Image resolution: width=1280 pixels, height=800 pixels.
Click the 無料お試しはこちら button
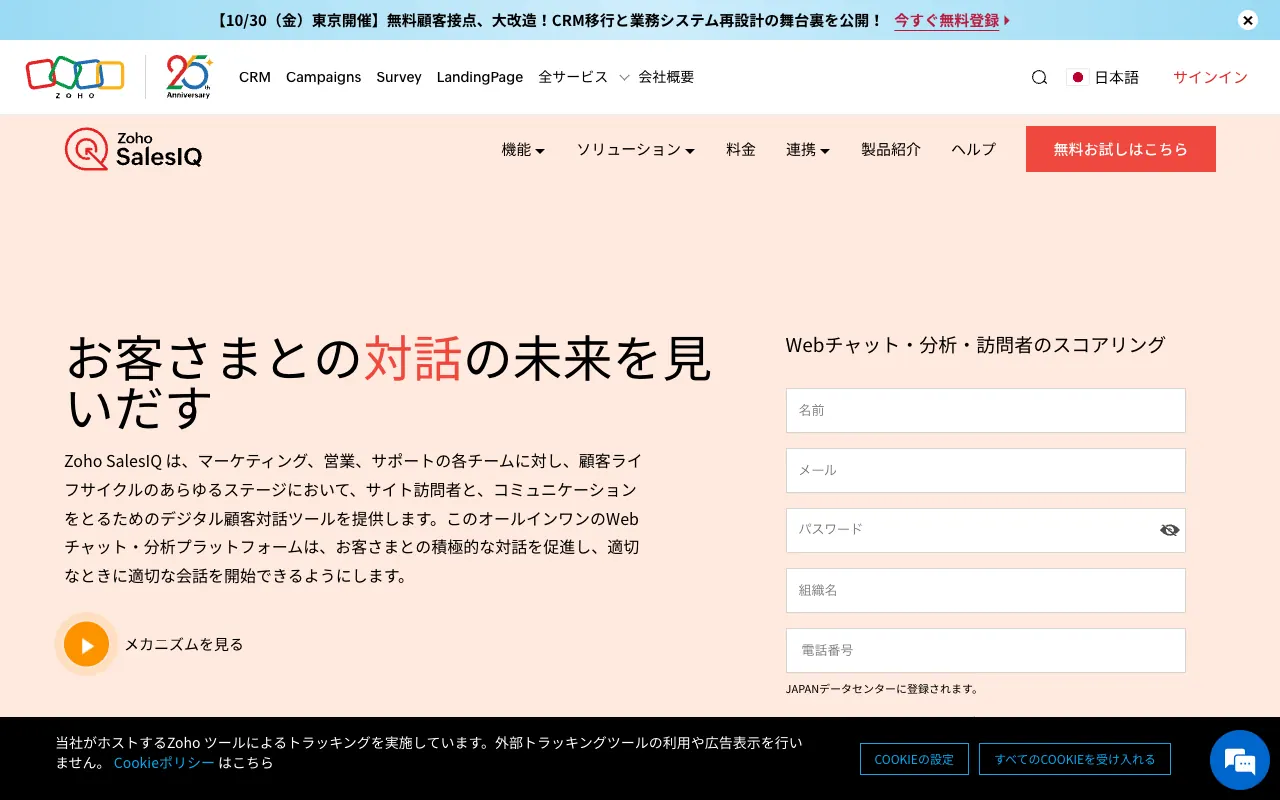coord(1121,149)
